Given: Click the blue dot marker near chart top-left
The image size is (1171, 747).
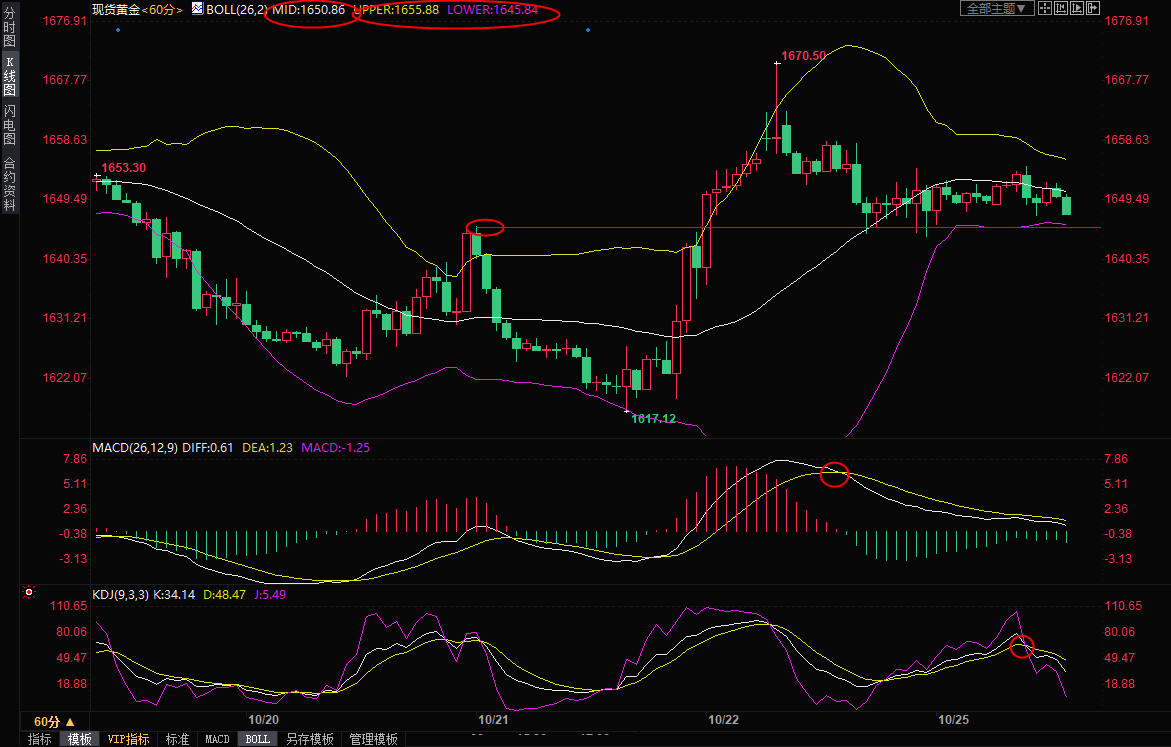Looking at the screenshot, I should click(118, 30).
